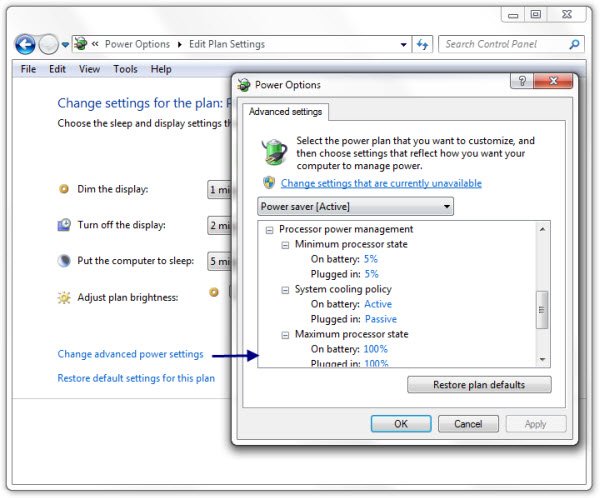Open the File menu
Viewport: 600px width, 498px height.
(x=28, y=69)
